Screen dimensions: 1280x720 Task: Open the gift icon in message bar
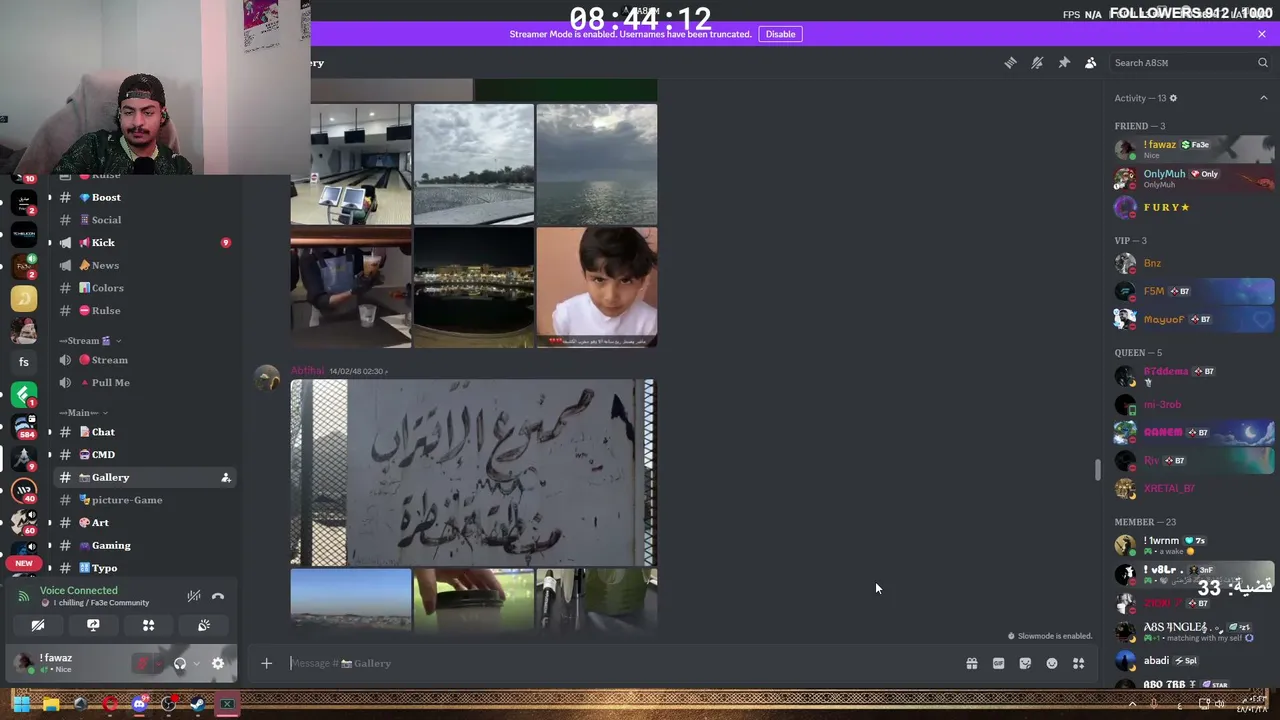pyautogui.click(x=971, y=663)
